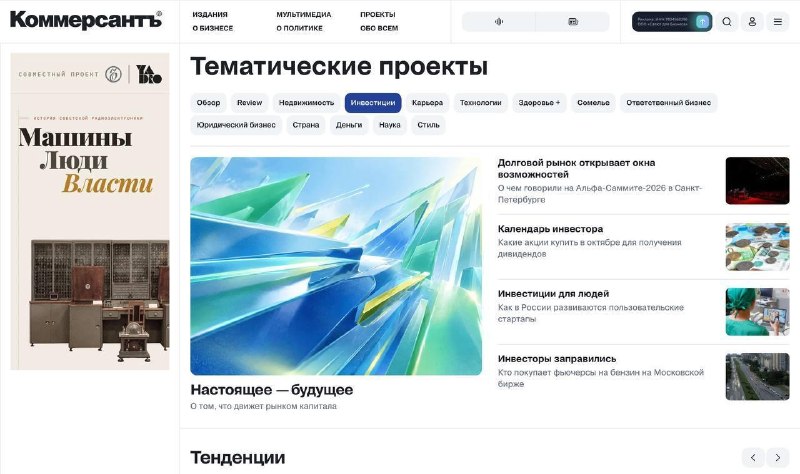The height and width of the screenshot is (474, 800).
Task: Open the audio radio icon button
Action: (x=498, y=21)
